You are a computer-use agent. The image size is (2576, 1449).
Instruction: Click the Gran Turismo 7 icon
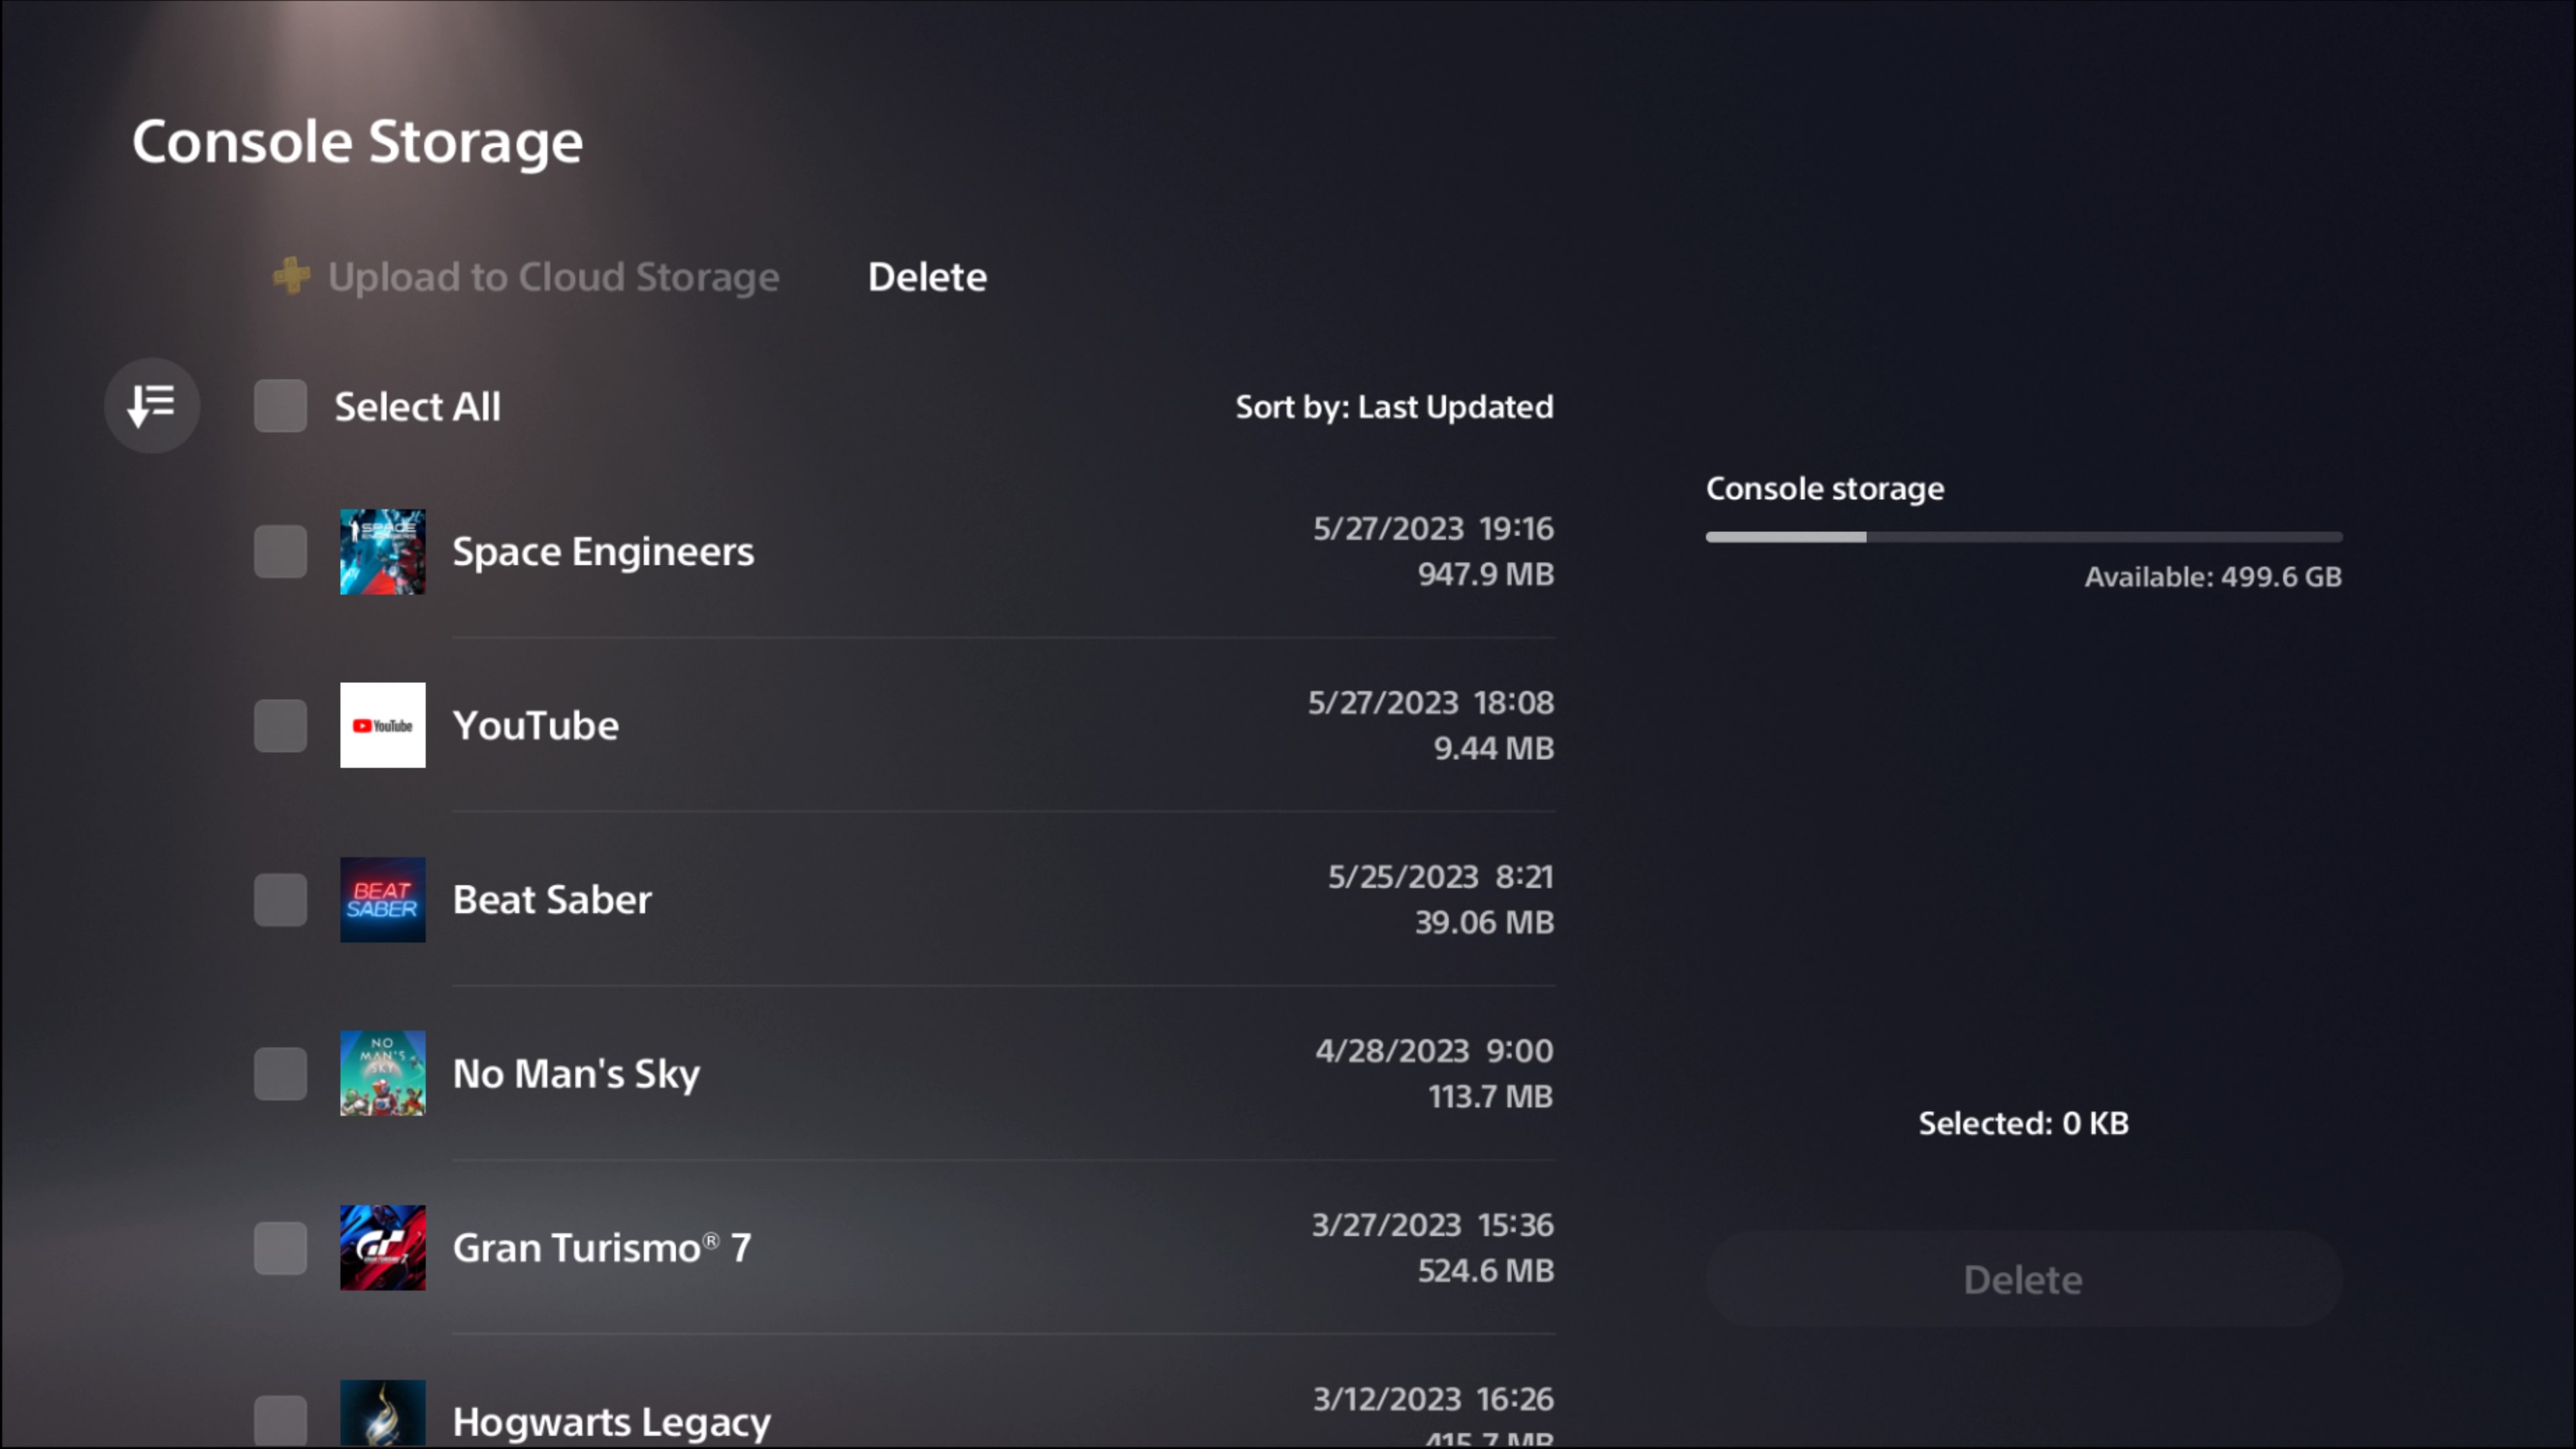point(382,1247)
